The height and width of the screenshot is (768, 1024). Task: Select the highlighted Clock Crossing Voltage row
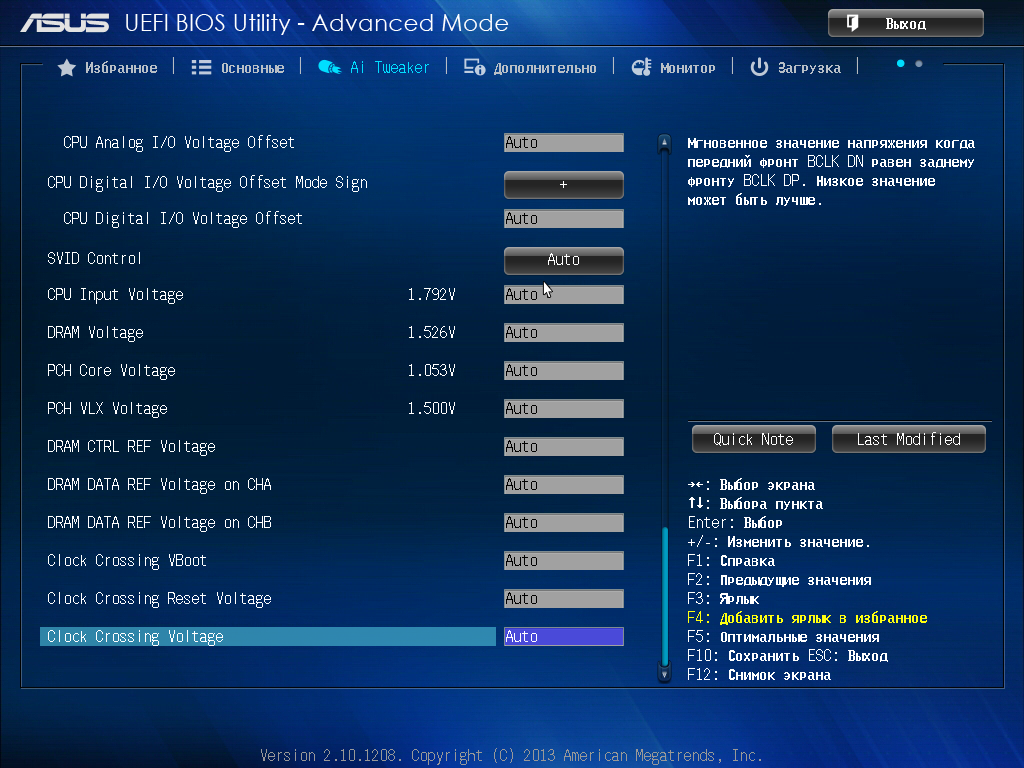pos(268,637)
